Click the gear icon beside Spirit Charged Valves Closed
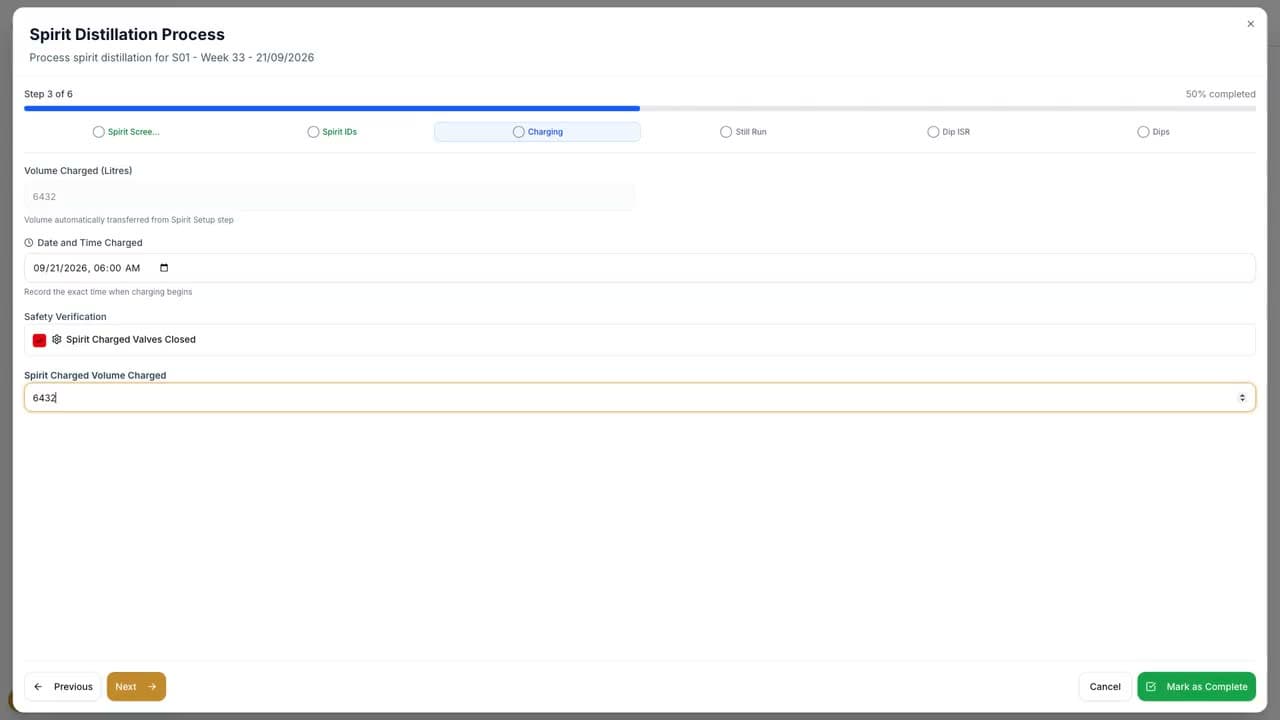The image size is (1280, 720). pos(57,340)
